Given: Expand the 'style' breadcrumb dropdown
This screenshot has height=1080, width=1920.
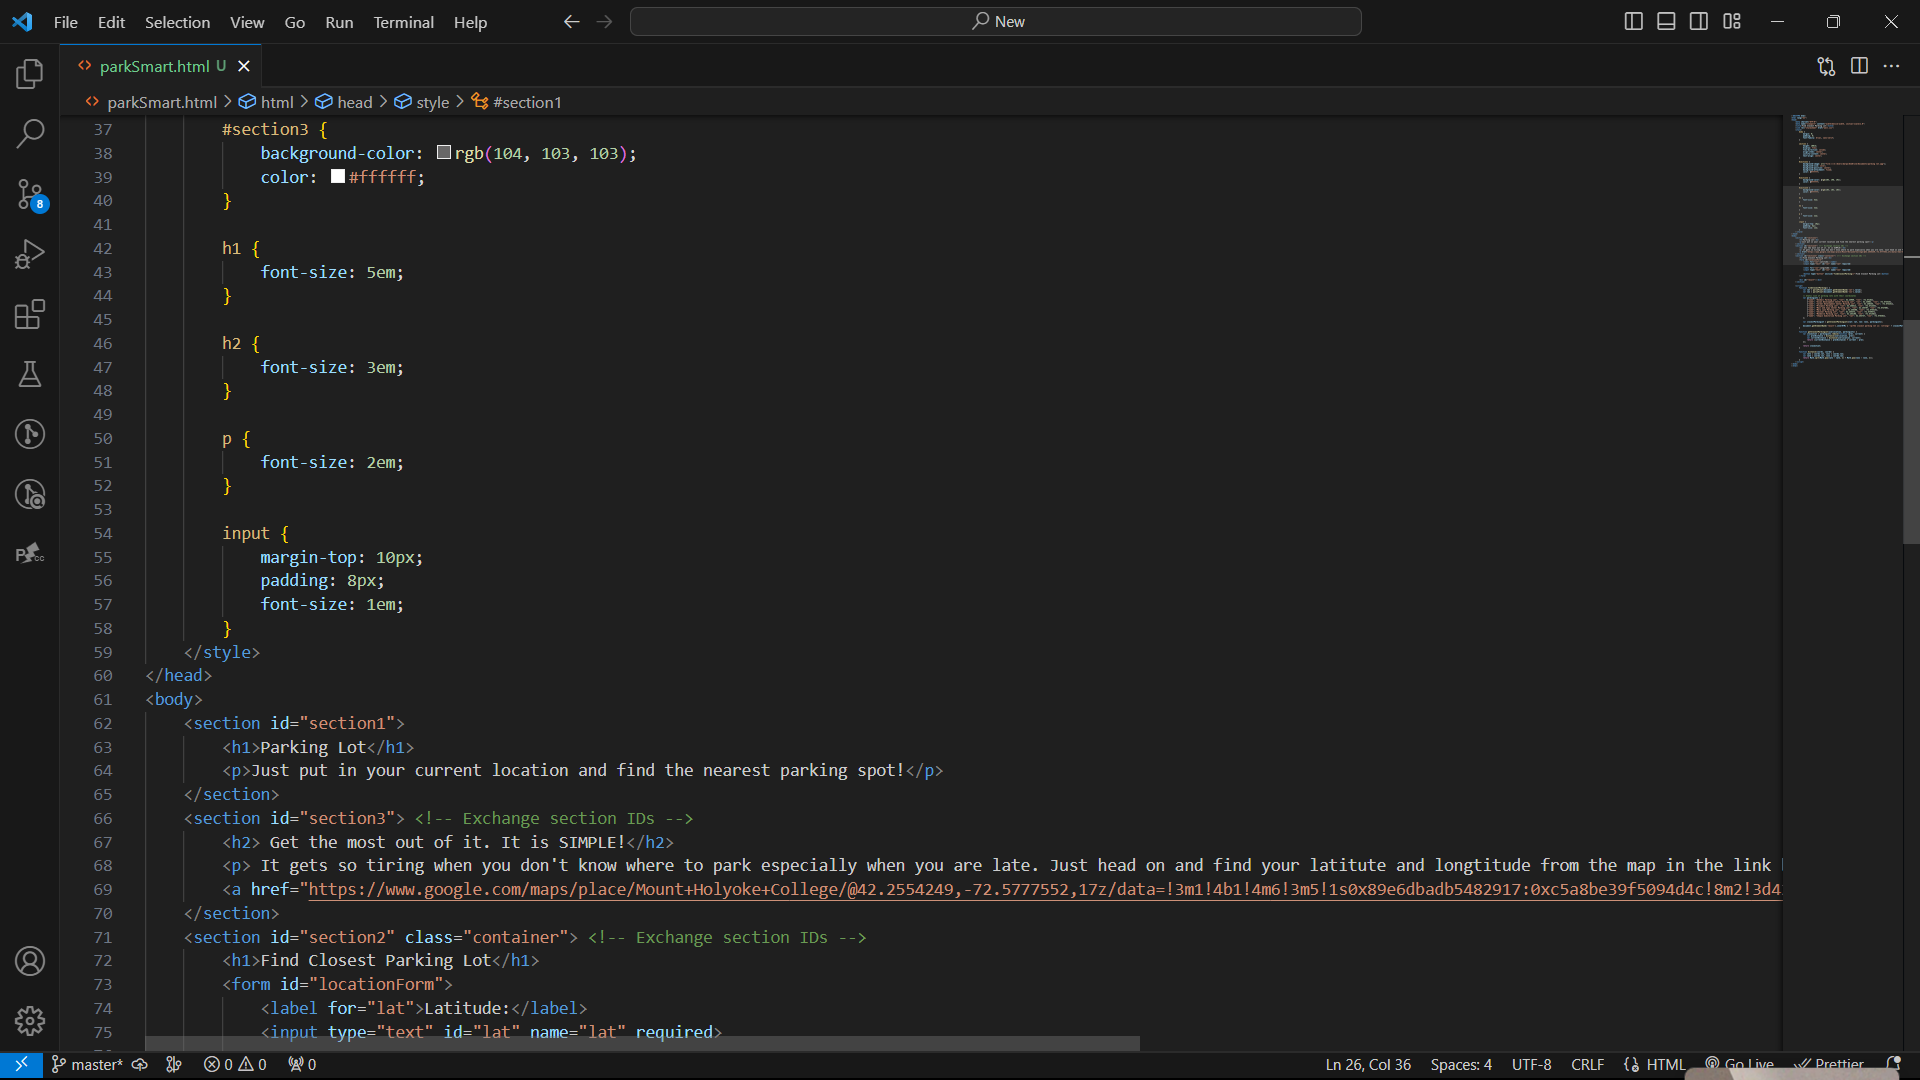Looking at the screenshot, I should tap(432, 102).
